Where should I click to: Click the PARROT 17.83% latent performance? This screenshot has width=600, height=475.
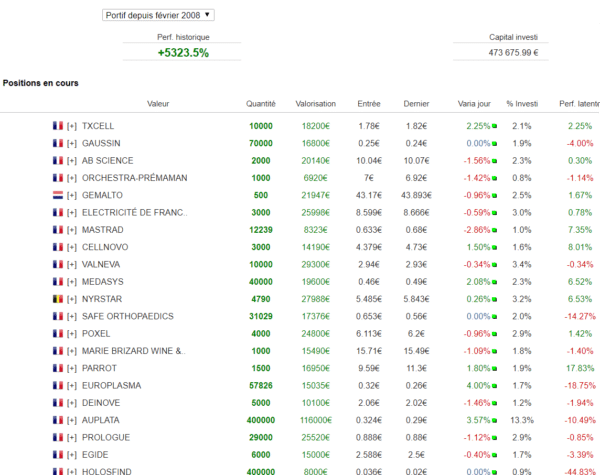(x=580, y=368)
